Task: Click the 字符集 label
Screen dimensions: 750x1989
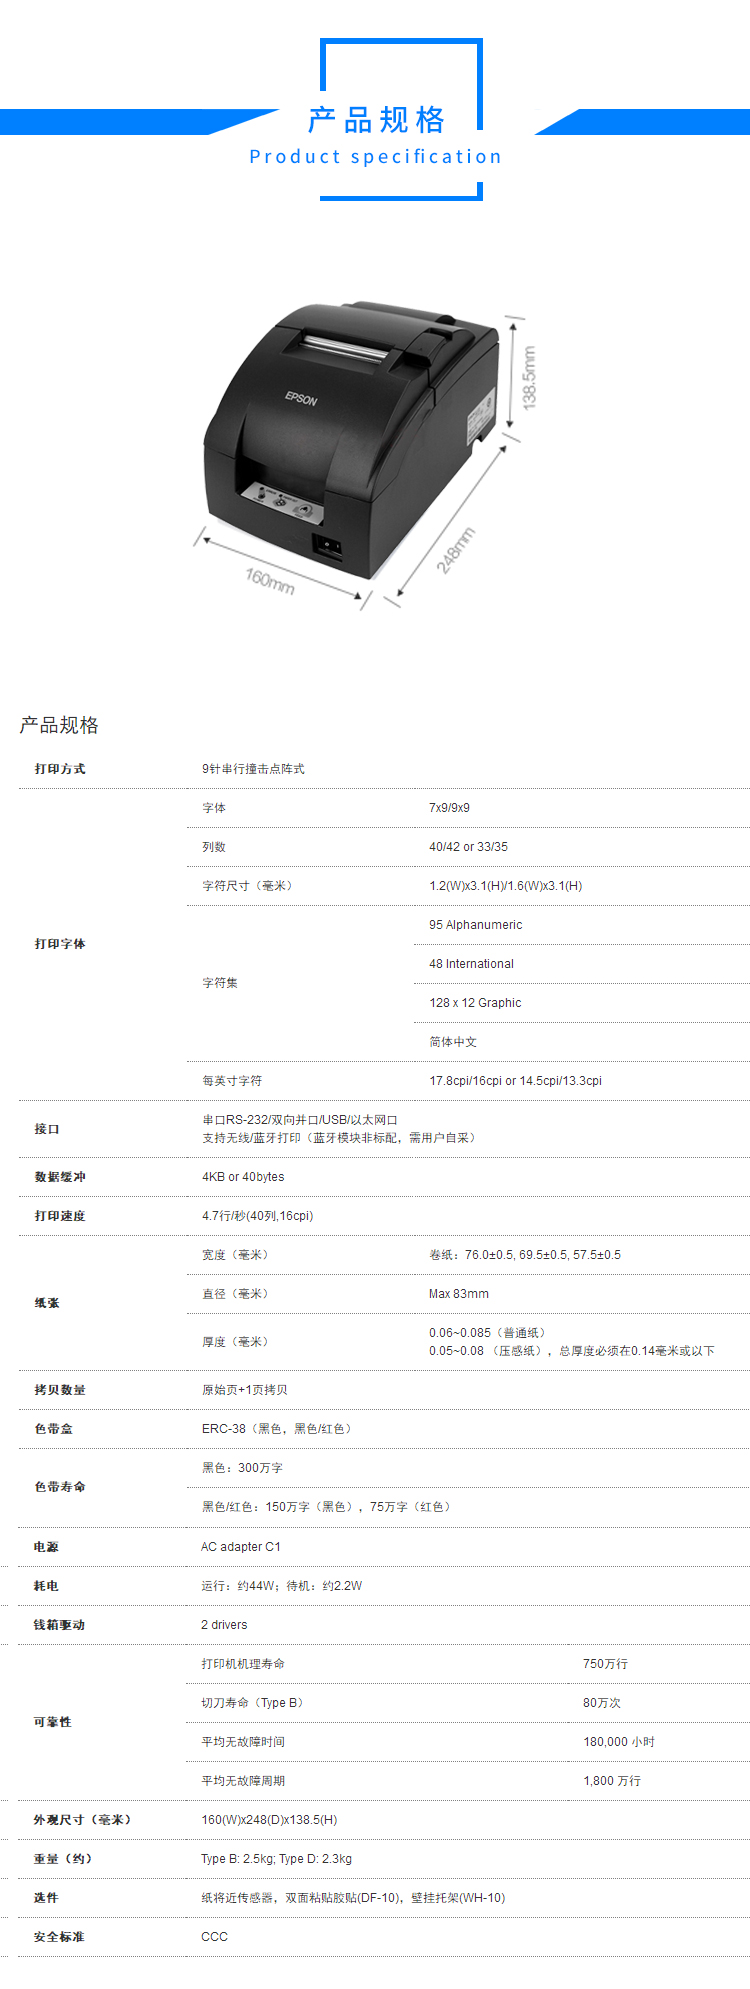Action: click(220, 983)
